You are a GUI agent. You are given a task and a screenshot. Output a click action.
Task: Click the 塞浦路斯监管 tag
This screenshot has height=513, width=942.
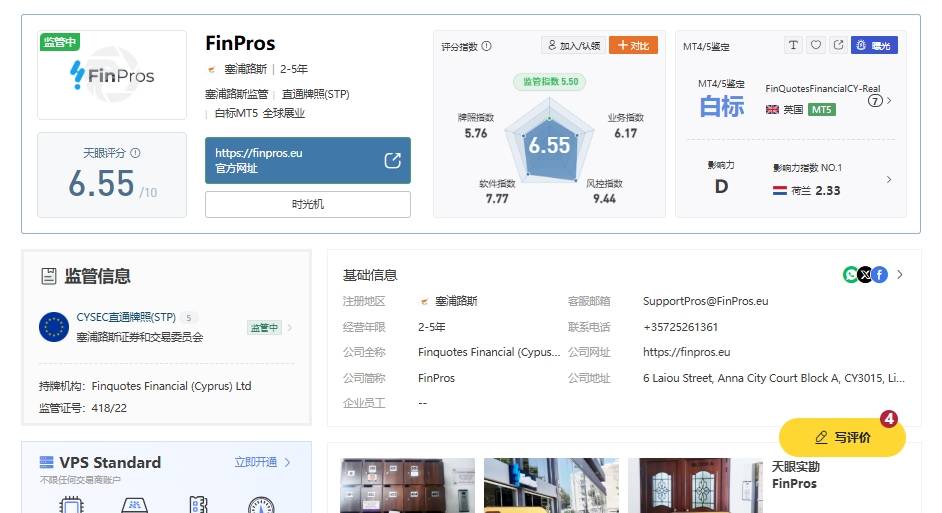237,94
